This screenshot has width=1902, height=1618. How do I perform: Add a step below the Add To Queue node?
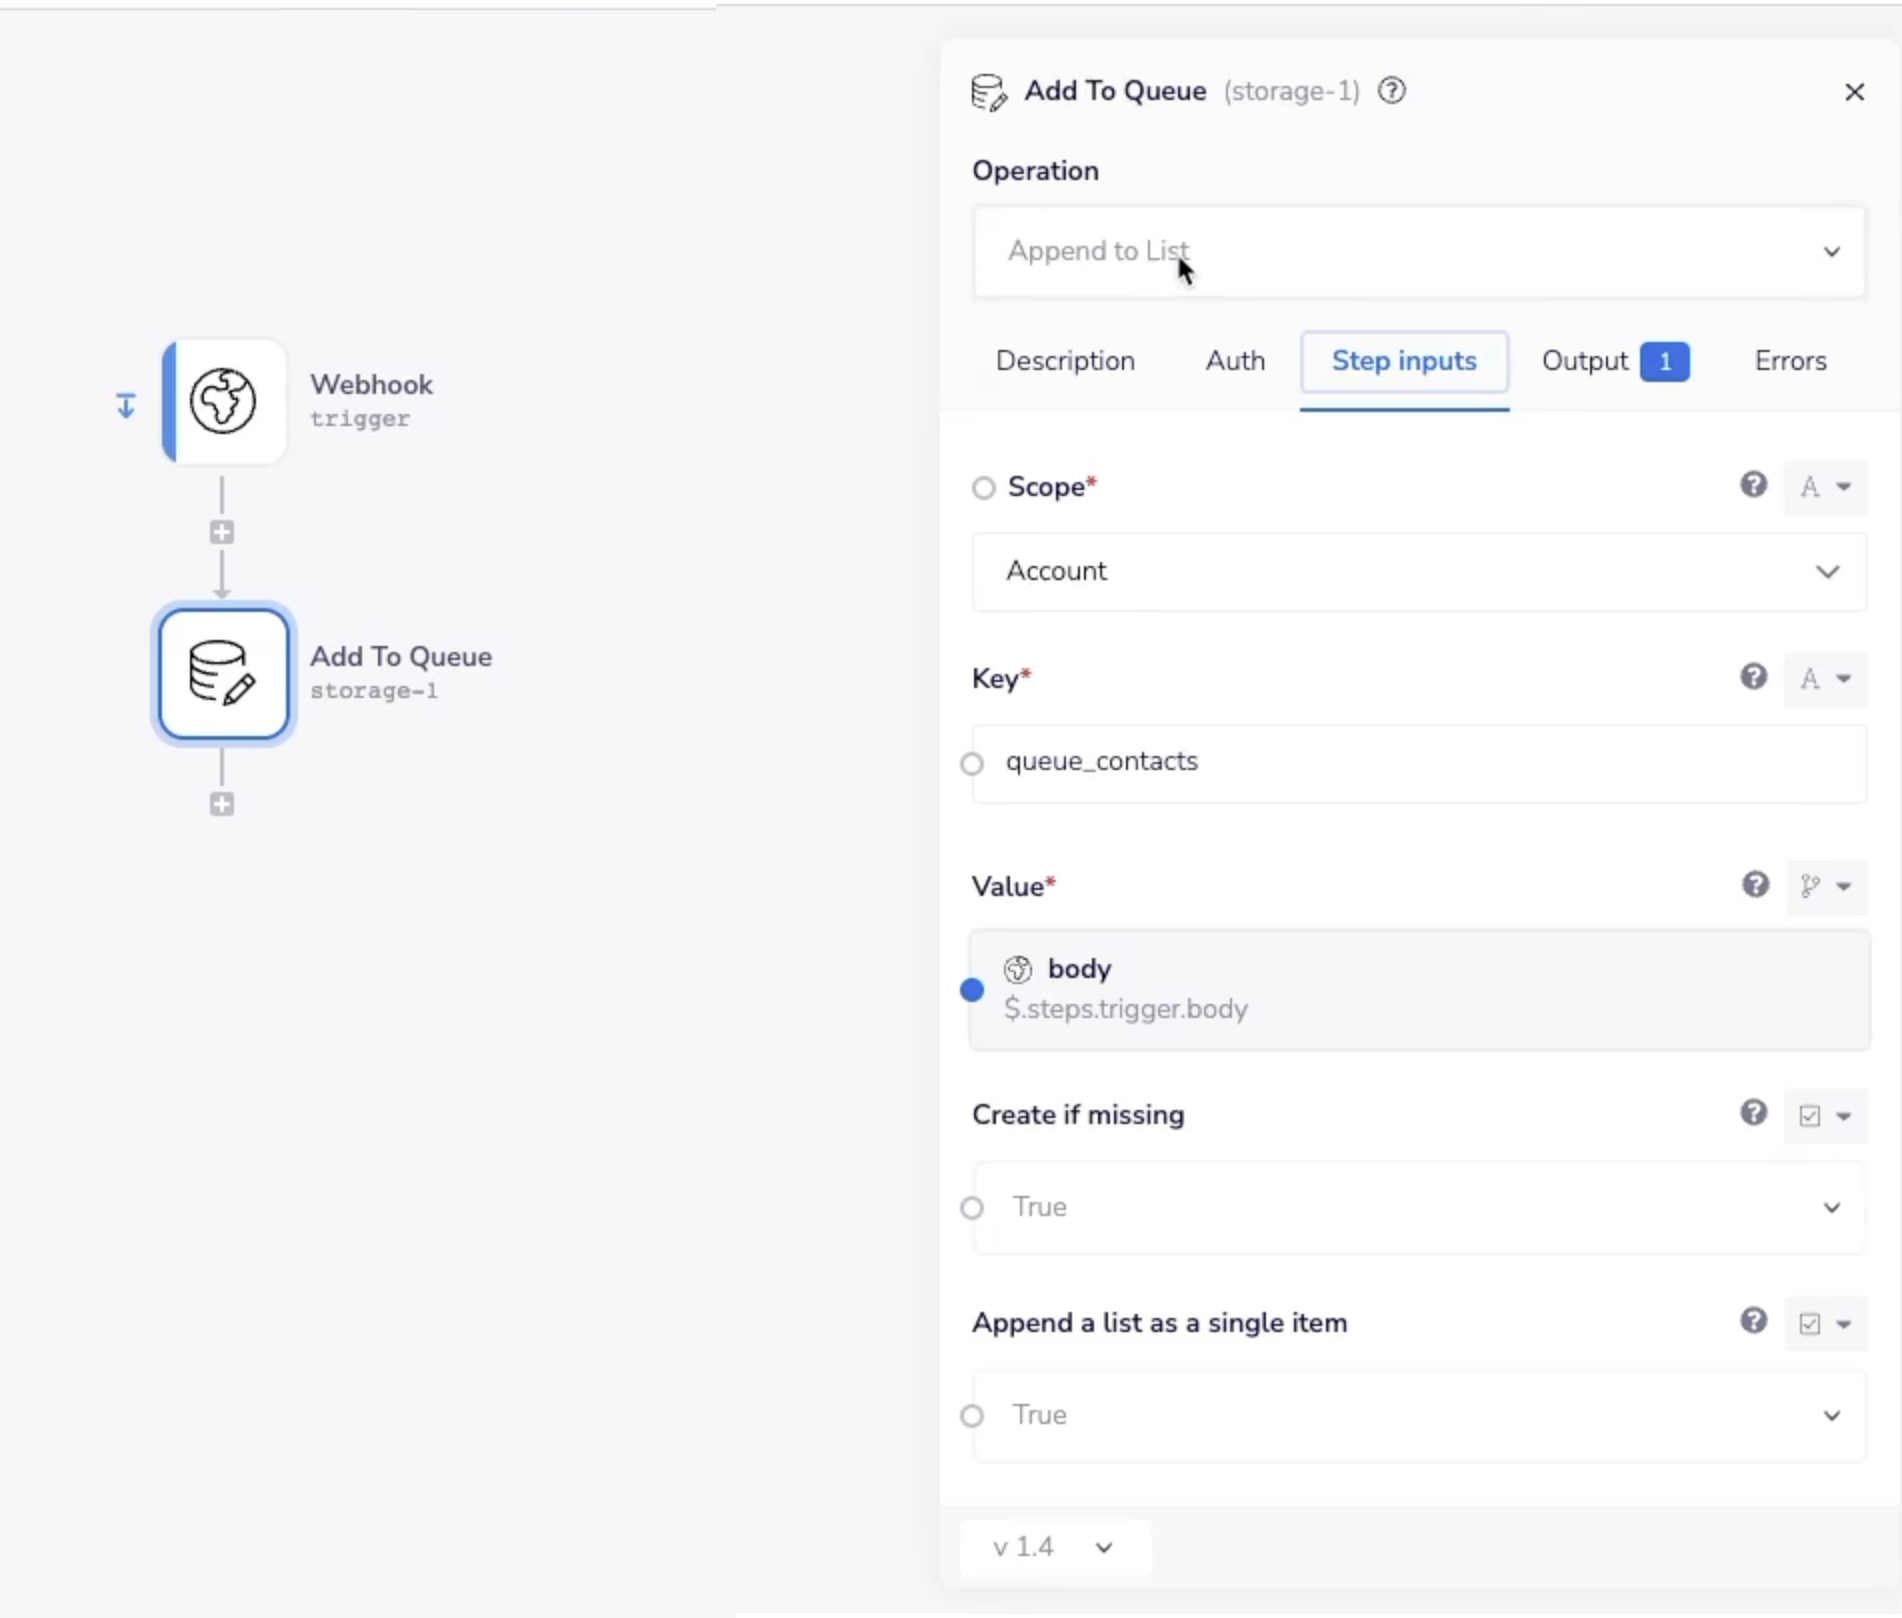pos(222,804)
